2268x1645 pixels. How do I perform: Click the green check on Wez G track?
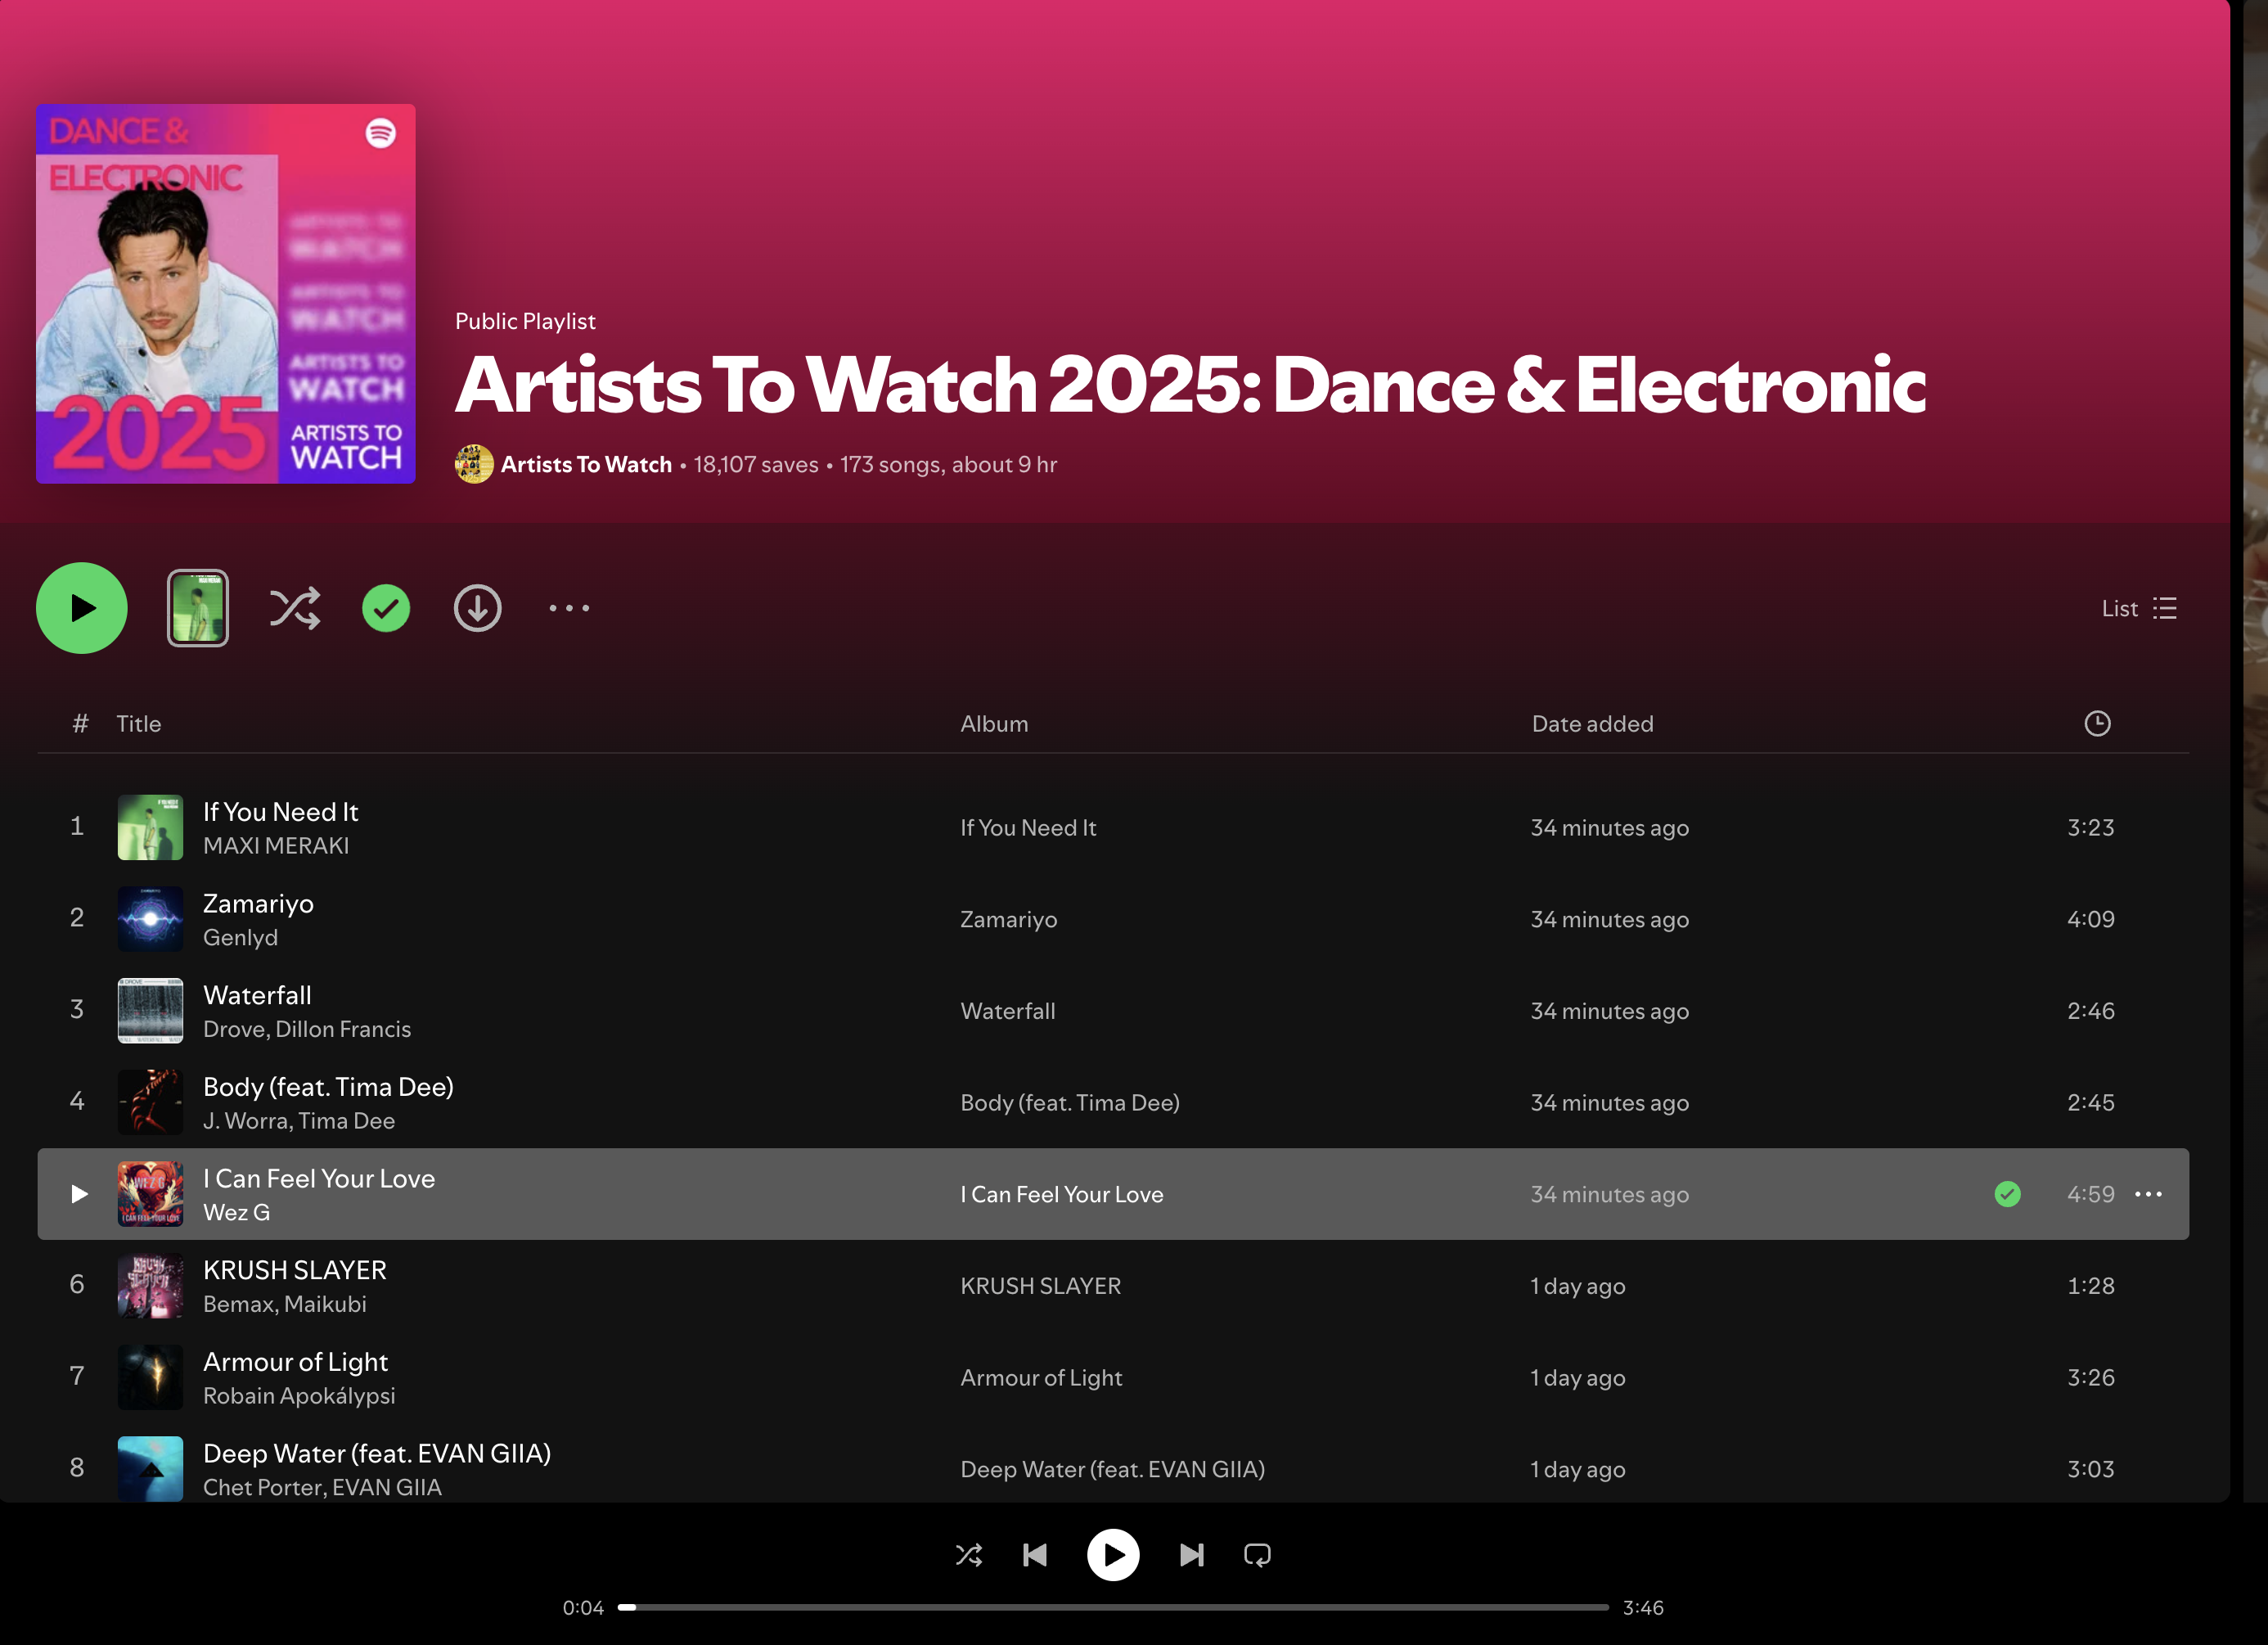2007,1194
